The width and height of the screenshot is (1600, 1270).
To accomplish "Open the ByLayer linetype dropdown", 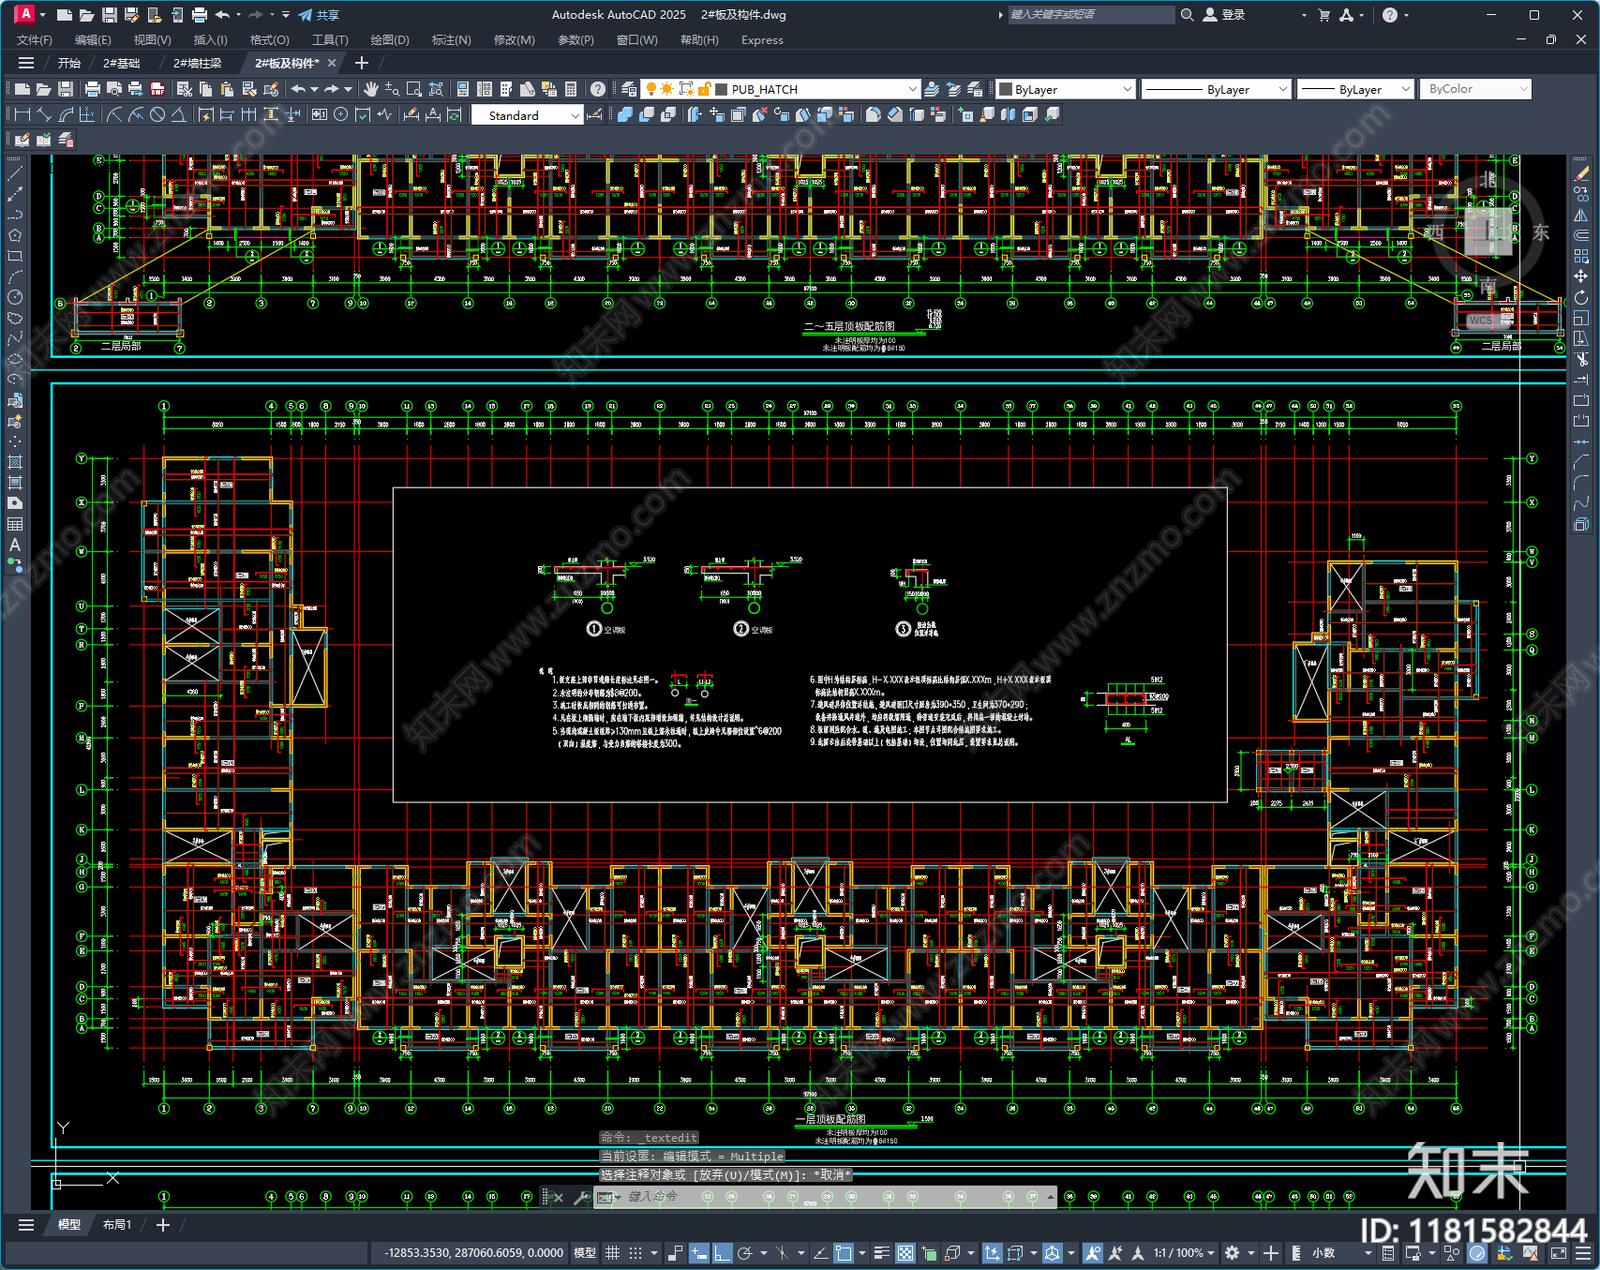I will (x=1283, y=89).
